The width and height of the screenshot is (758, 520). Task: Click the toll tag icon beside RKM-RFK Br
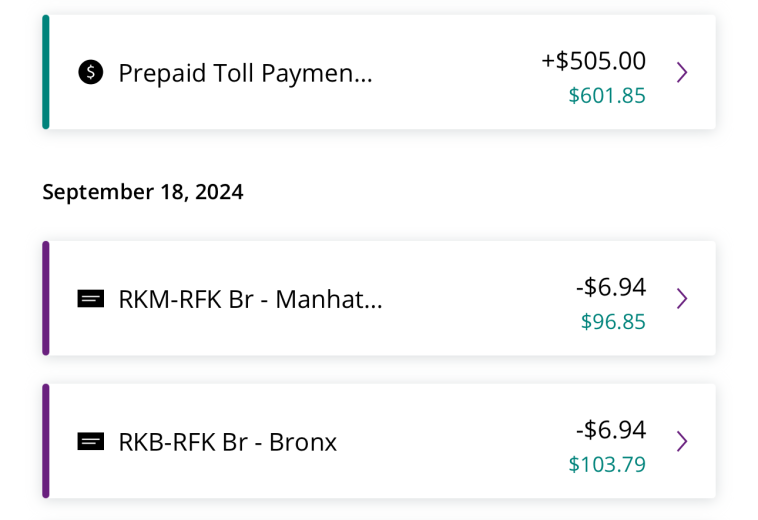[91, 299]
